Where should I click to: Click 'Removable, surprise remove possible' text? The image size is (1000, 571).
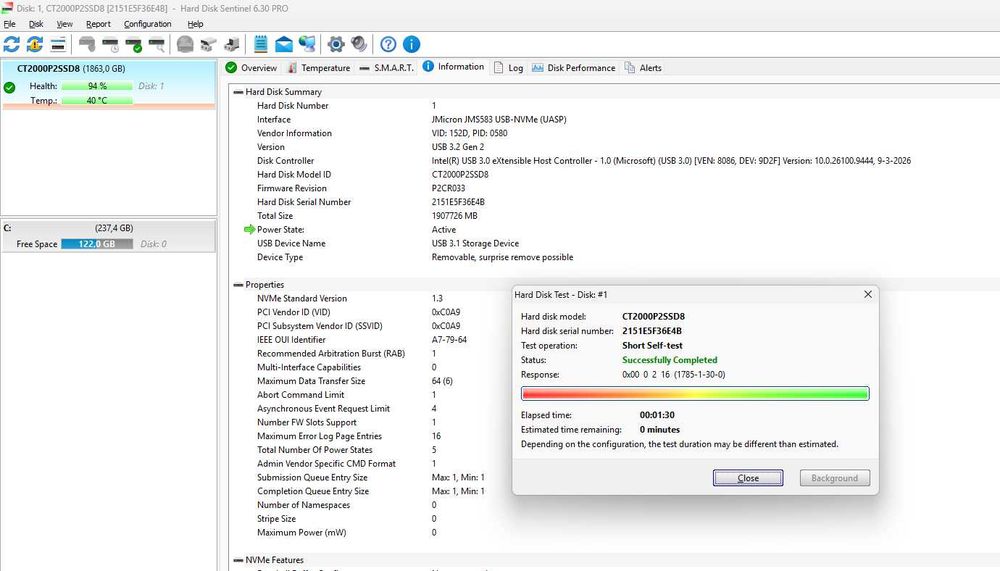pos(503,257)
